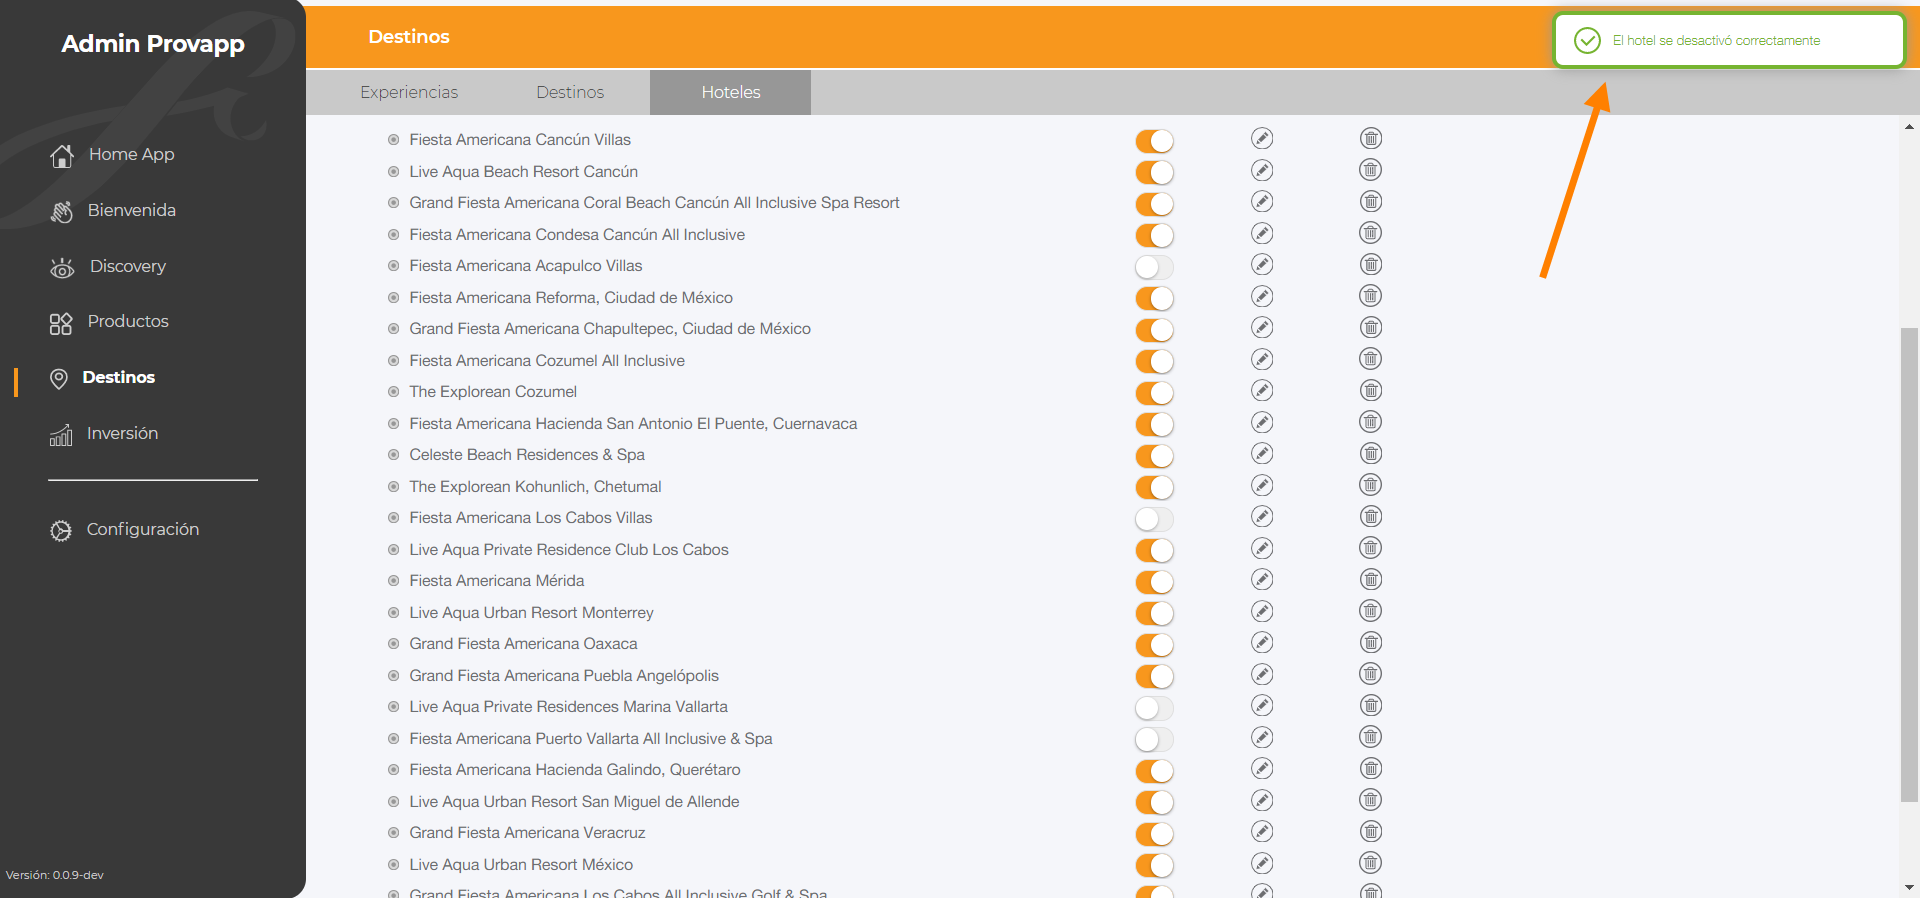Click scrollbar up arrow
Screen dimensions: 1920x898
pyautogui.click(x=1909, y=127)
